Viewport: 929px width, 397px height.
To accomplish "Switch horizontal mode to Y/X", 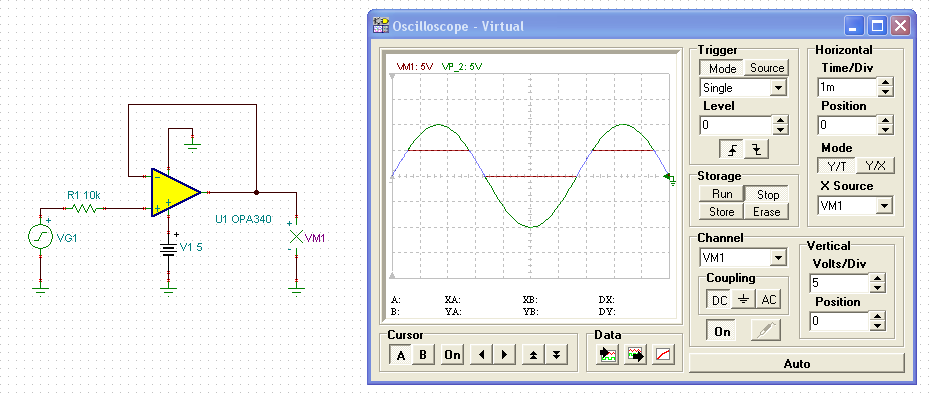I will coord(875,165).
